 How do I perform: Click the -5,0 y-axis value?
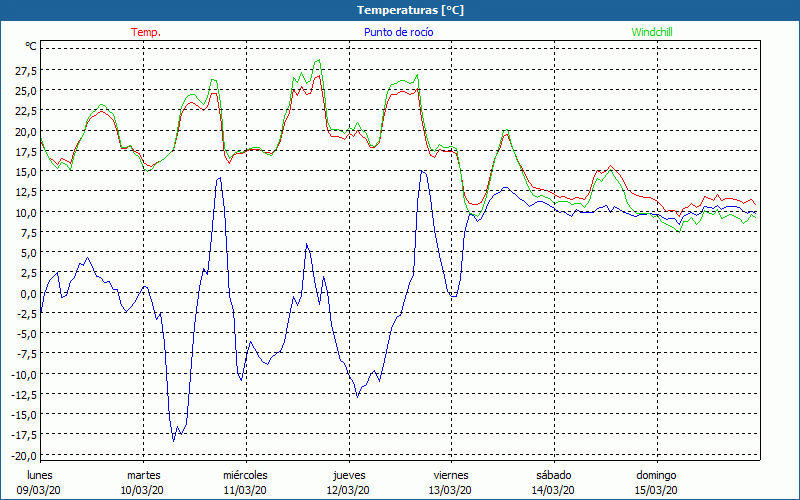[26, 334]
